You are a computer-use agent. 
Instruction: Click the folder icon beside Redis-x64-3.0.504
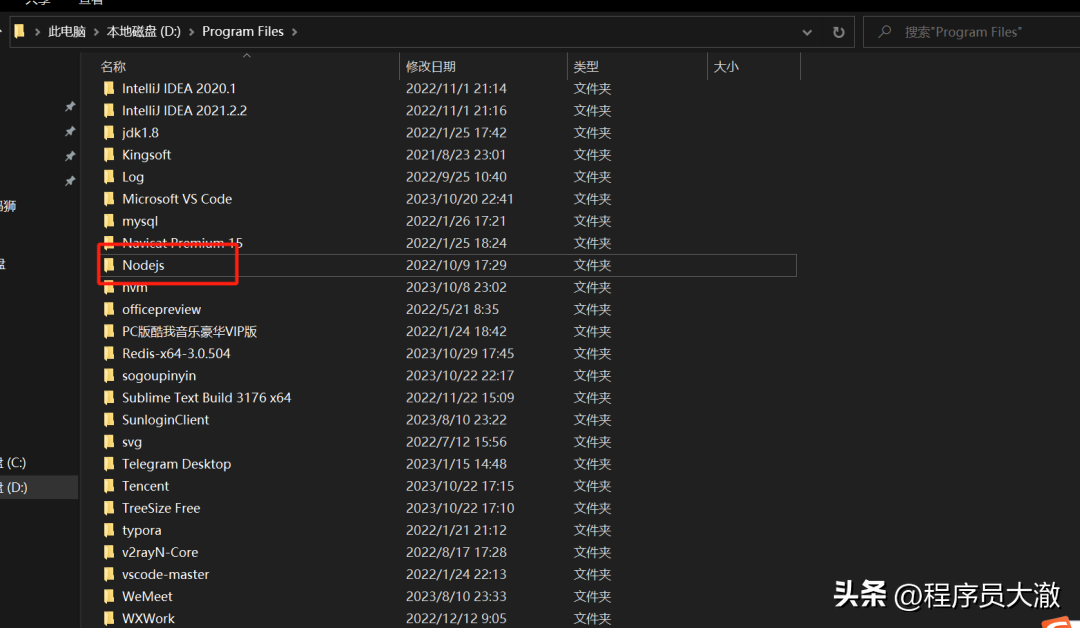coord(109,353)
